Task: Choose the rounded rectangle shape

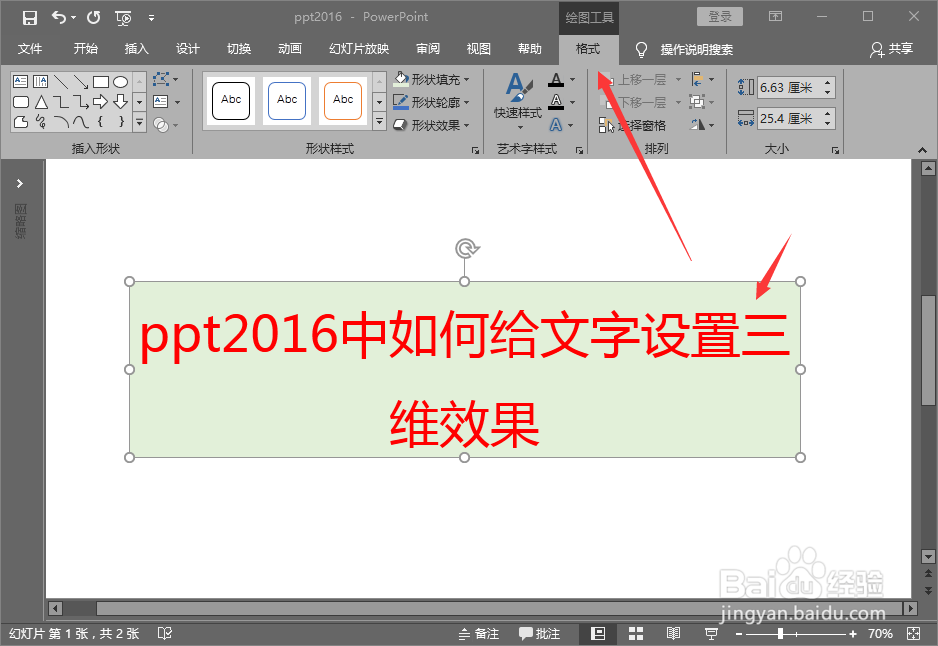Action: 20,102
